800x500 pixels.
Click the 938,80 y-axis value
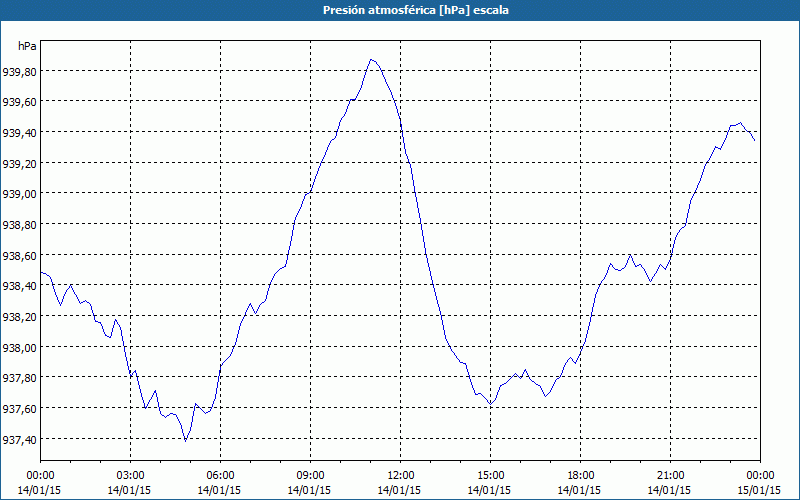click(19, 224)
